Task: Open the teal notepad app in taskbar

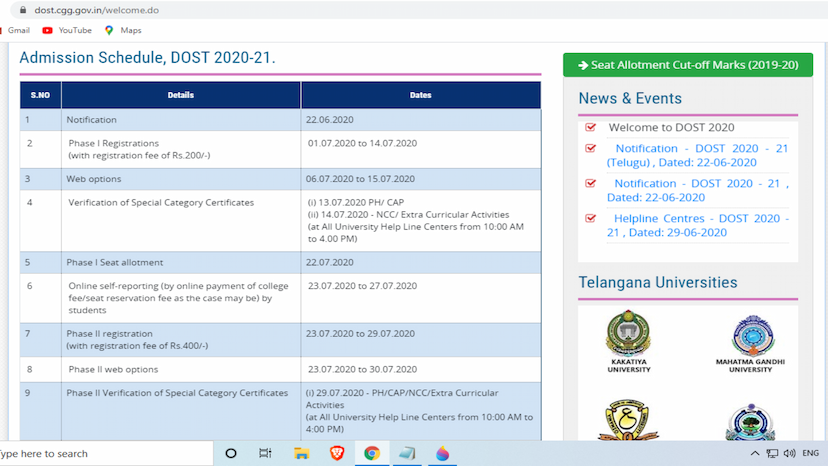Action: coord(407,453)
